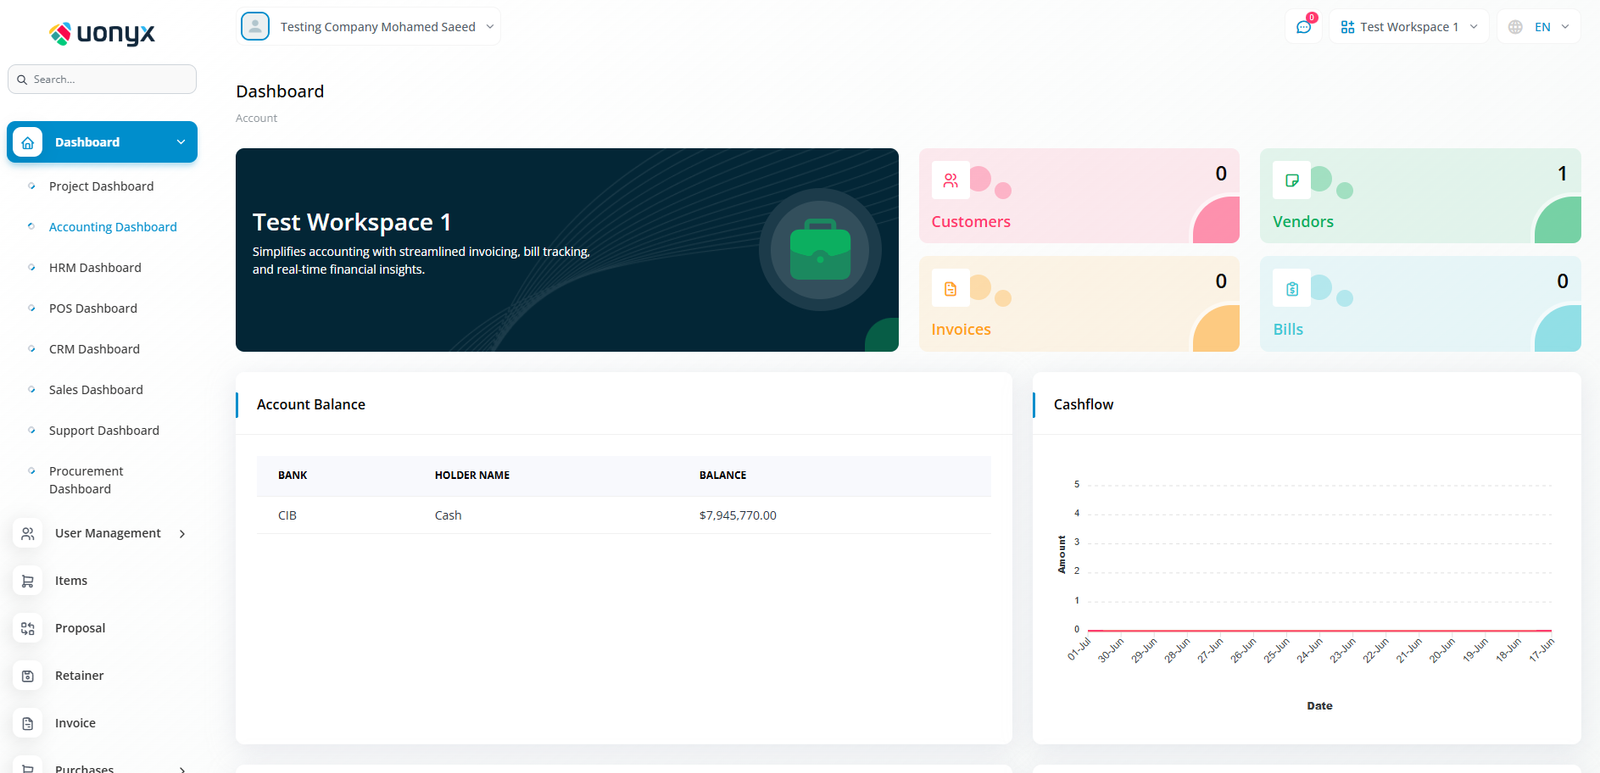Click into the sidebar Search field
Viewport: 1600px width, 773px height.
click(x=110, y=80)
